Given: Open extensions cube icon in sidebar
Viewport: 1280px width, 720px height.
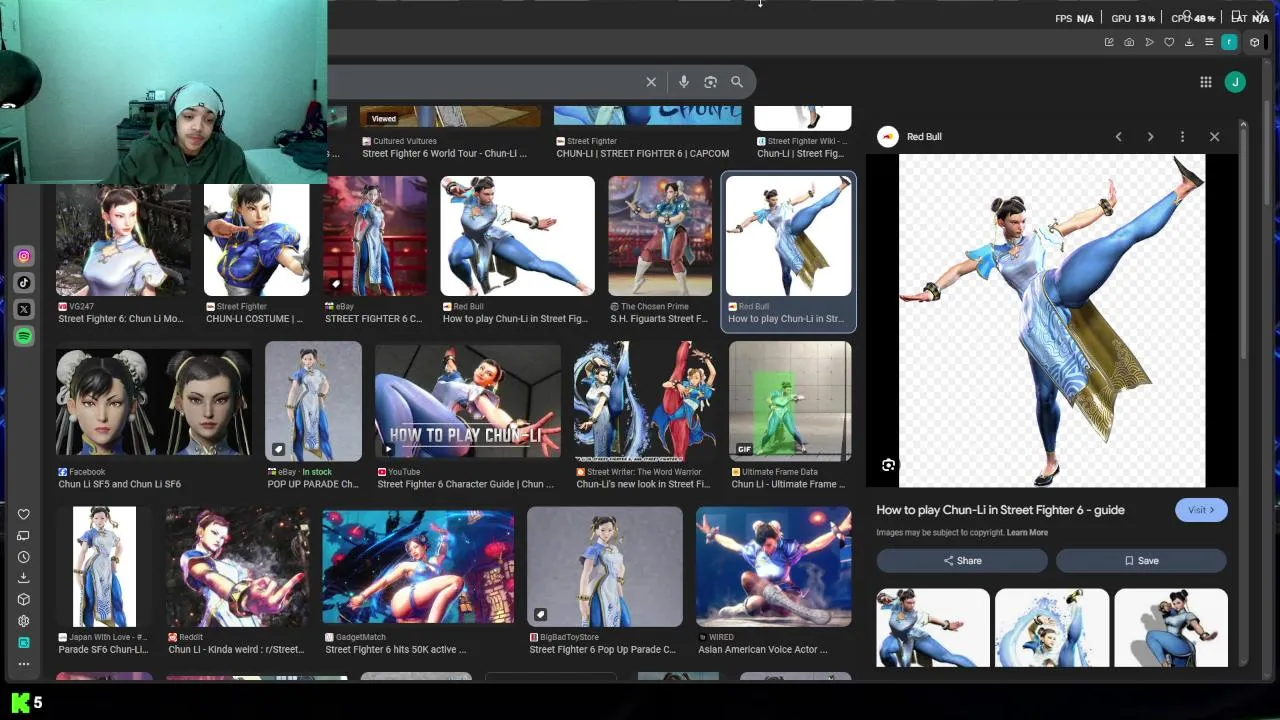Looking at the screenshot, I should [24, 600].
